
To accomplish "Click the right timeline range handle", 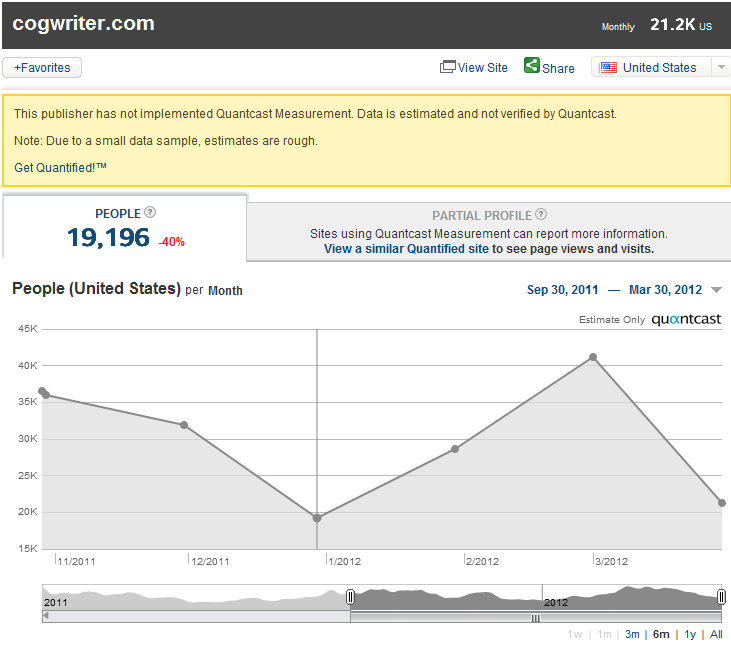I will click(x=721, y=597).
